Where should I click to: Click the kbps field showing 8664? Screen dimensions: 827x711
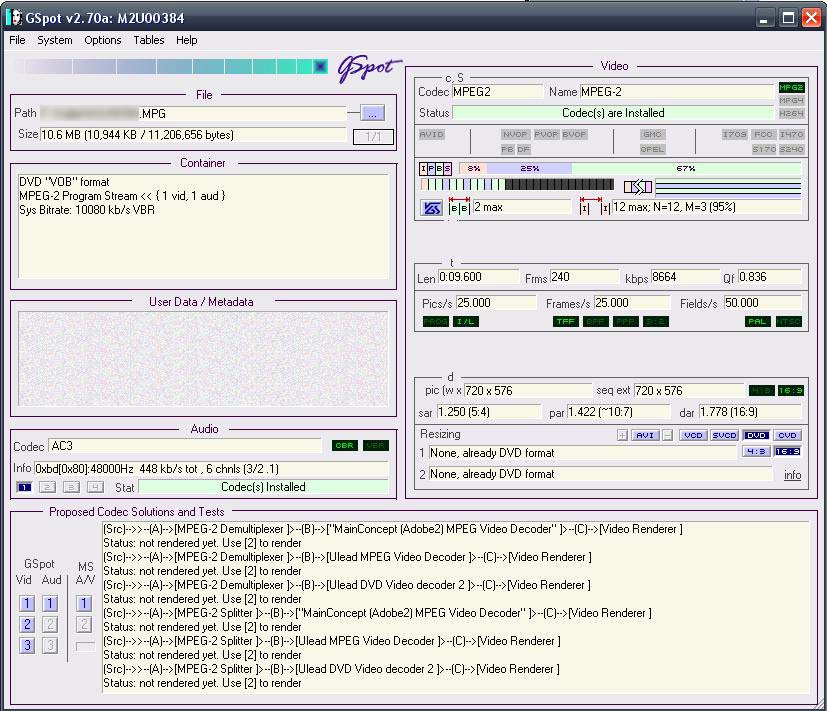pyautogui.click(x=685, y=277)
